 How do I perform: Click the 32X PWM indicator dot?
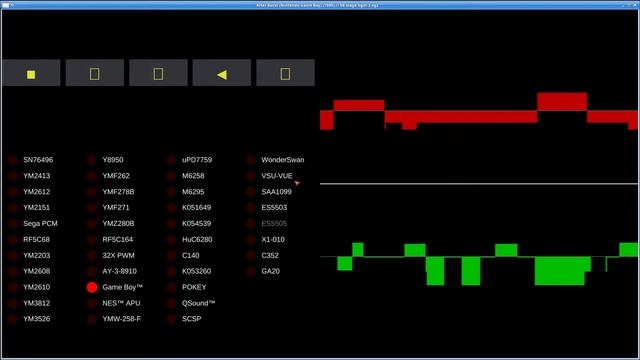coord(92,256)
